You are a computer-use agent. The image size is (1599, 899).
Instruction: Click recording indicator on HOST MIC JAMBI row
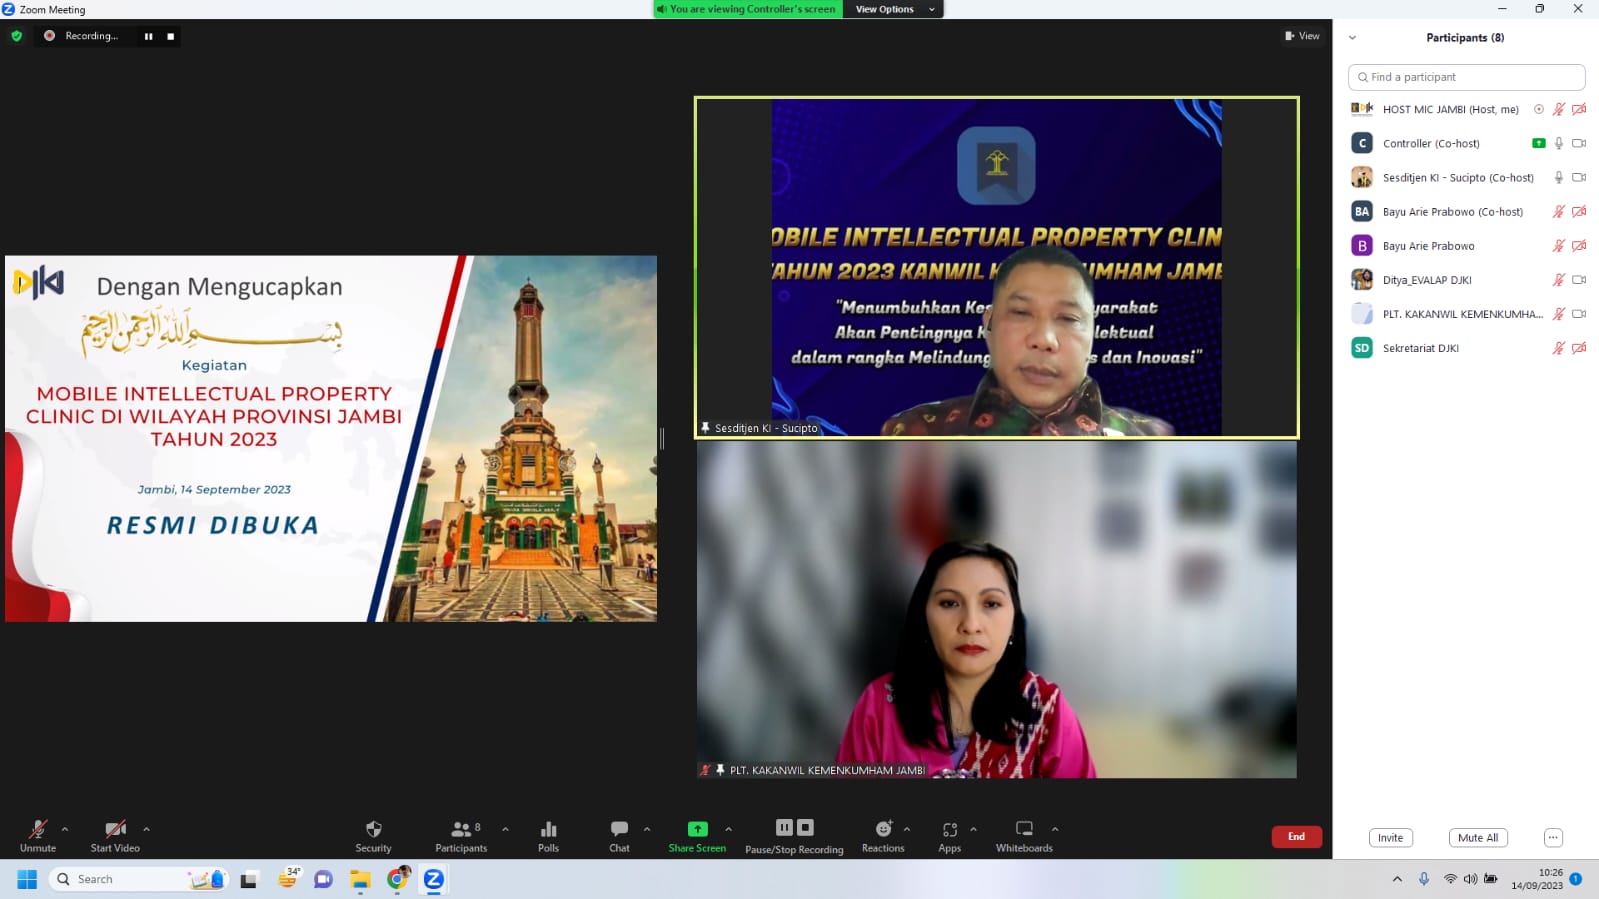pyautogui.click(x=1538, y=109)
